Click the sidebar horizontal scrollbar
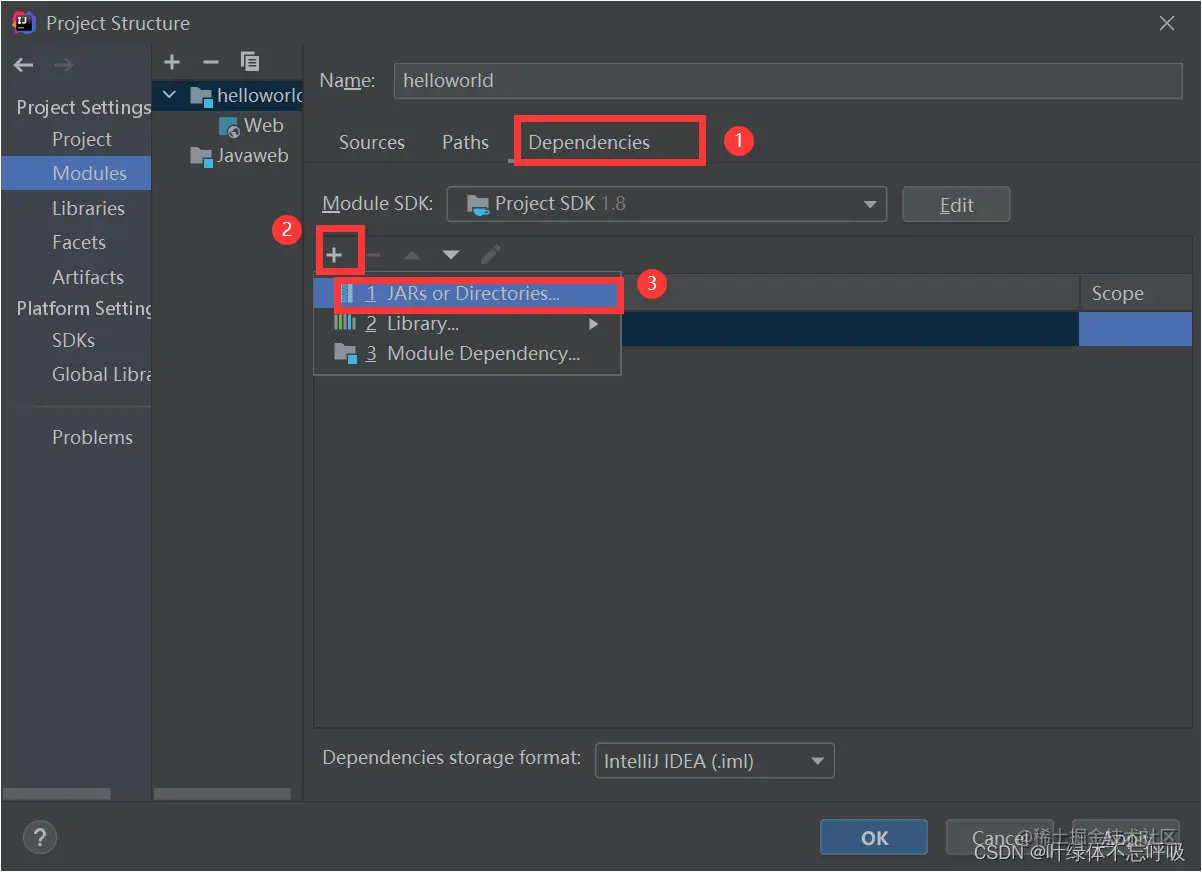Viewport: 1202px width, 872px height. (57, 794)
